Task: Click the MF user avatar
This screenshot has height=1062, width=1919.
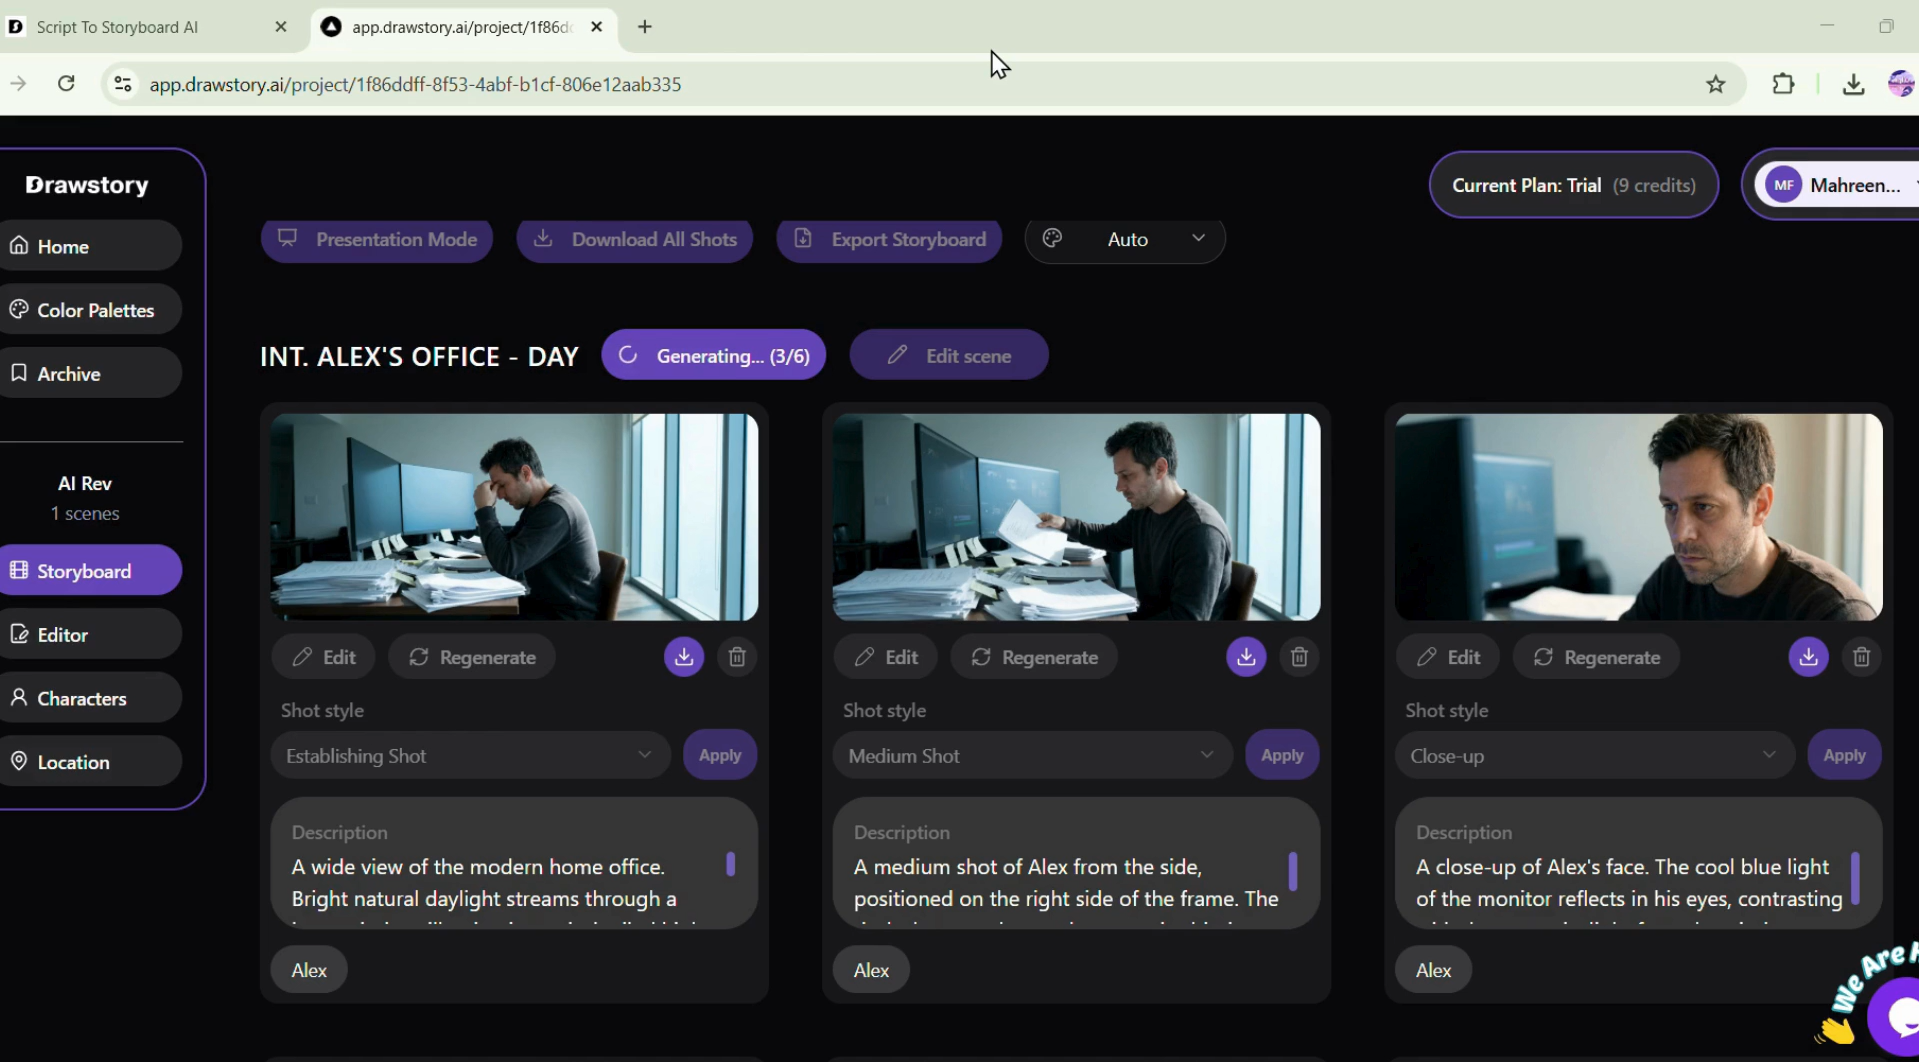Action: tap(1783, 185)
